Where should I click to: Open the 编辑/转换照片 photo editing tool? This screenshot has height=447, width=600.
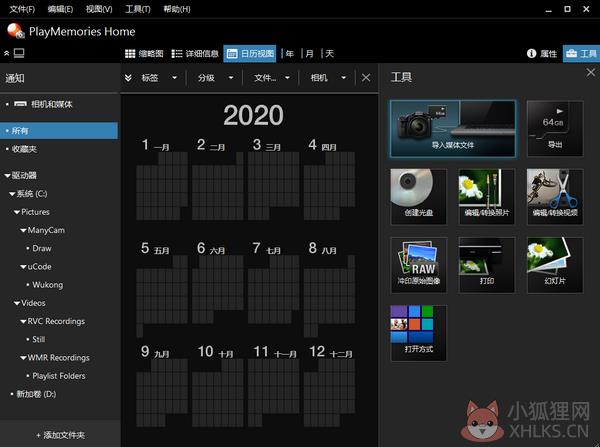coord(487,196)
